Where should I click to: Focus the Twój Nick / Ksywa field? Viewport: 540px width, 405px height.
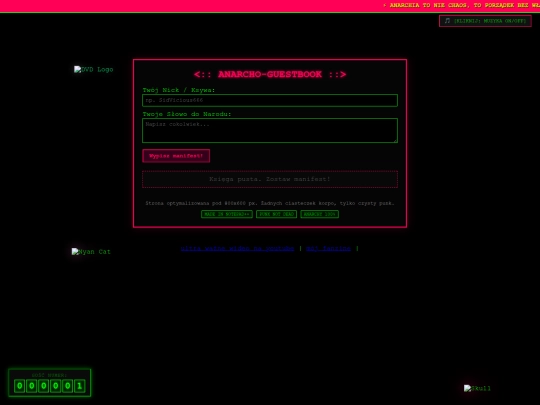(x=270, y=100)
